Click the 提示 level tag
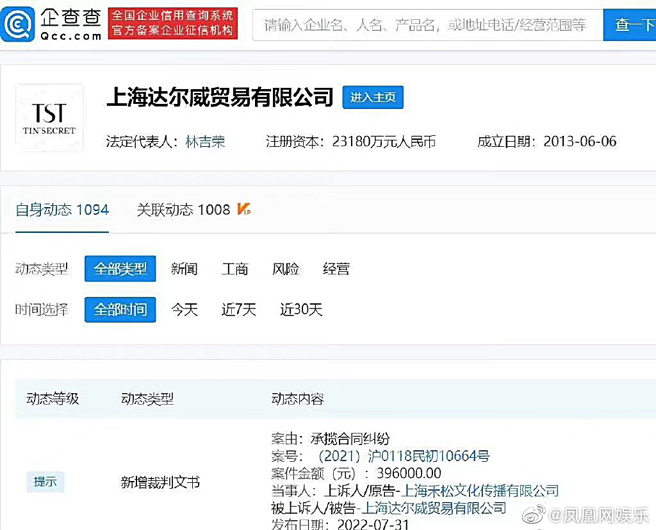The width and height of the screenshot is (656, 530). 45,482
